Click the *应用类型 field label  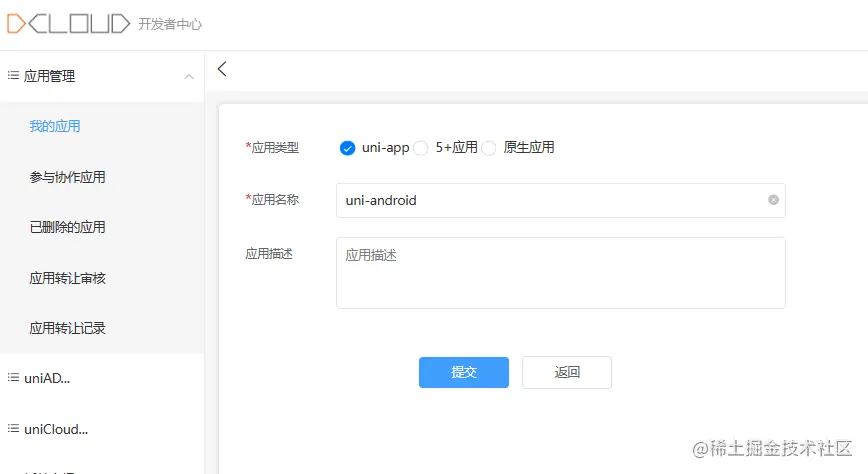(272, 147)
